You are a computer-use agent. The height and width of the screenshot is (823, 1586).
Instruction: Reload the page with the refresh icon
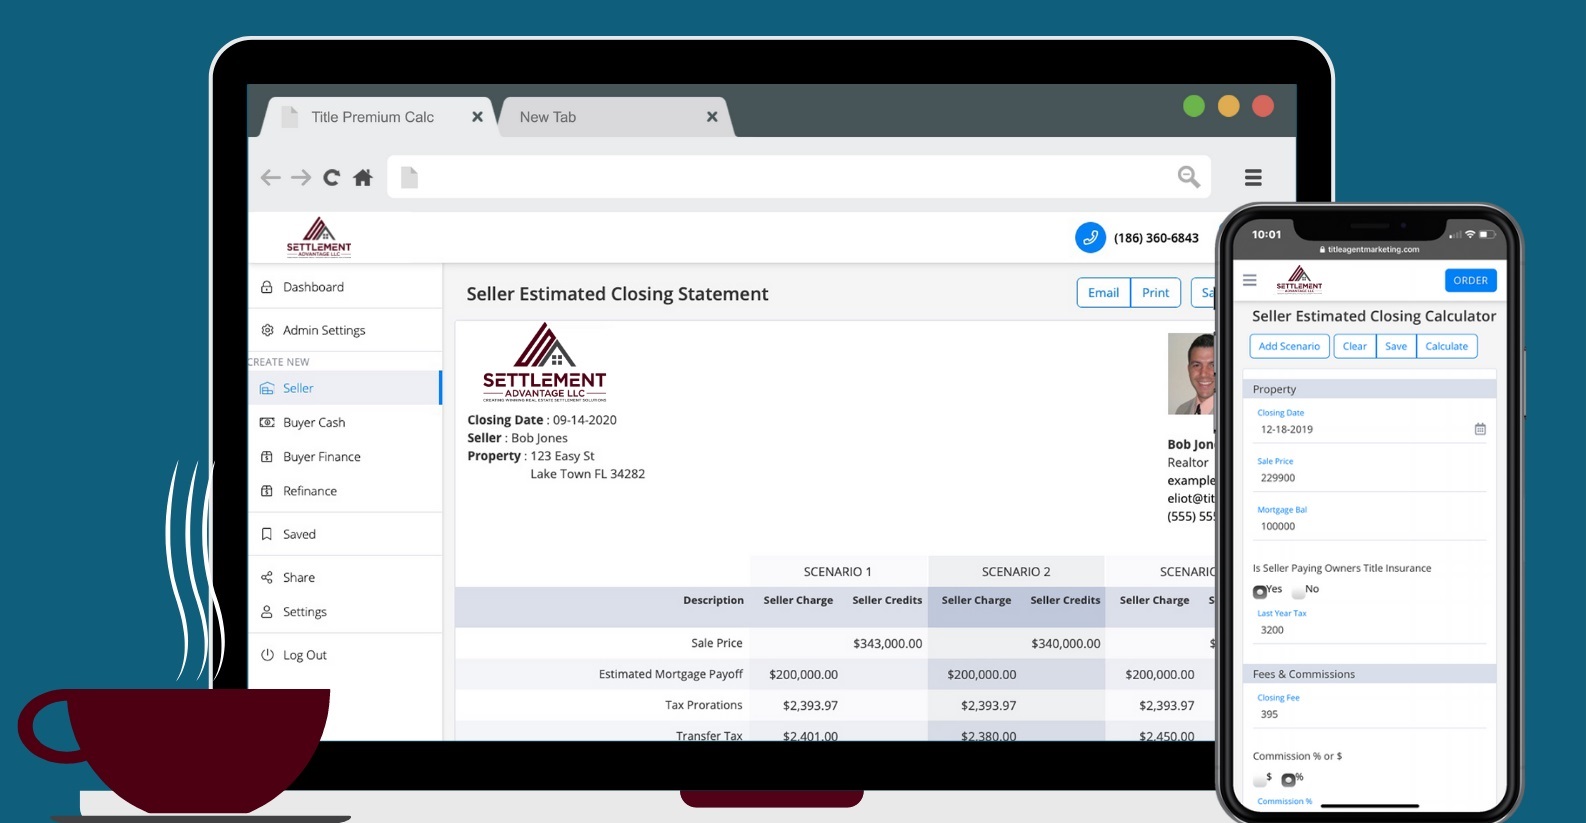(x=332, y=178)
